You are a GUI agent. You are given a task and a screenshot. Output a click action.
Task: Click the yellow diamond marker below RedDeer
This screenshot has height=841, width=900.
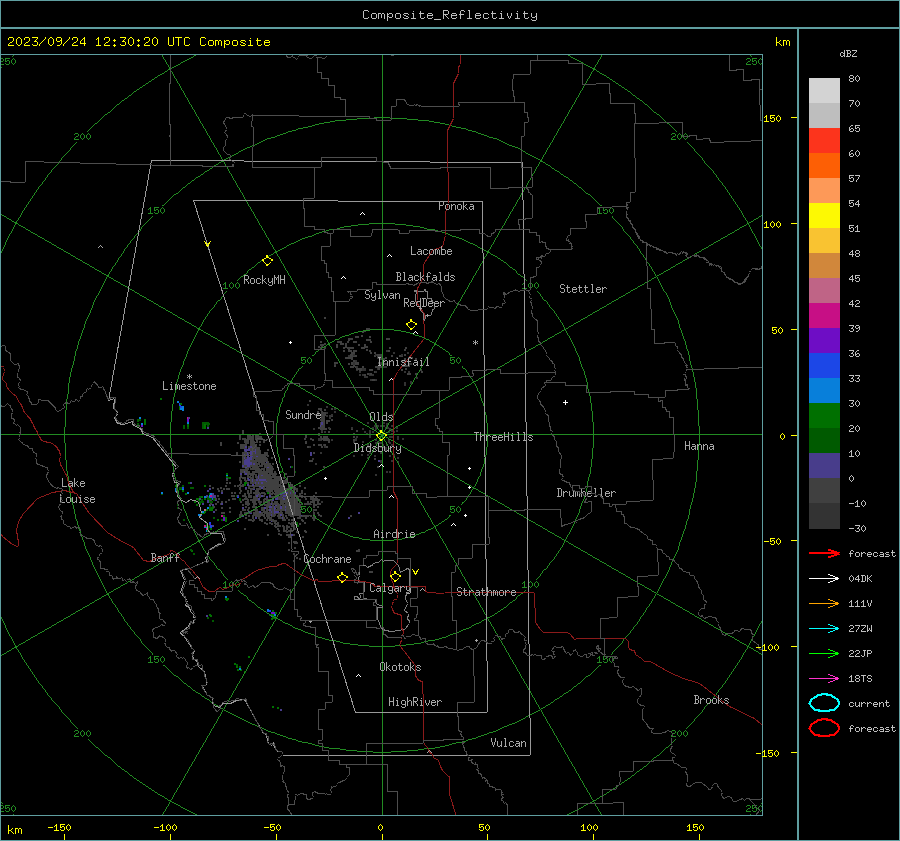[412, 325]
